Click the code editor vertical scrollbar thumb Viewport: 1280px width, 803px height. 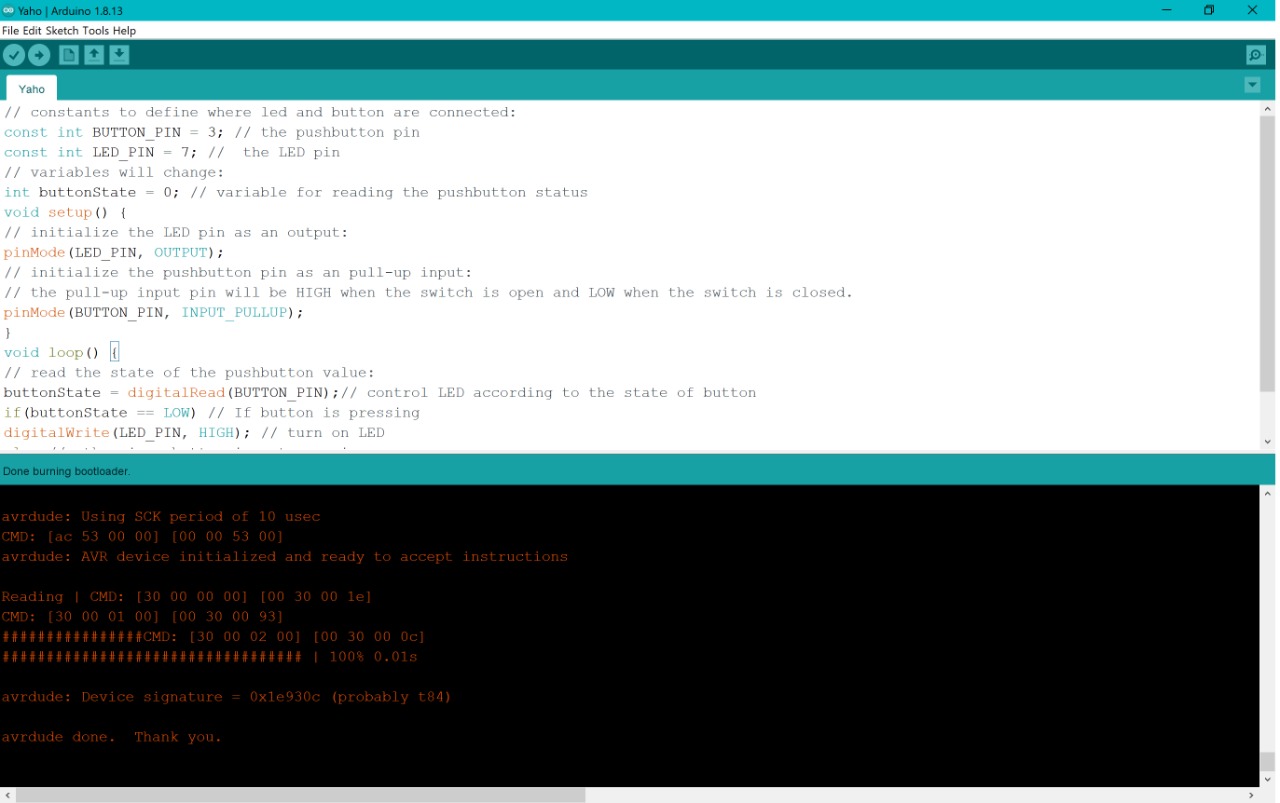click(x=1267, y=255)
